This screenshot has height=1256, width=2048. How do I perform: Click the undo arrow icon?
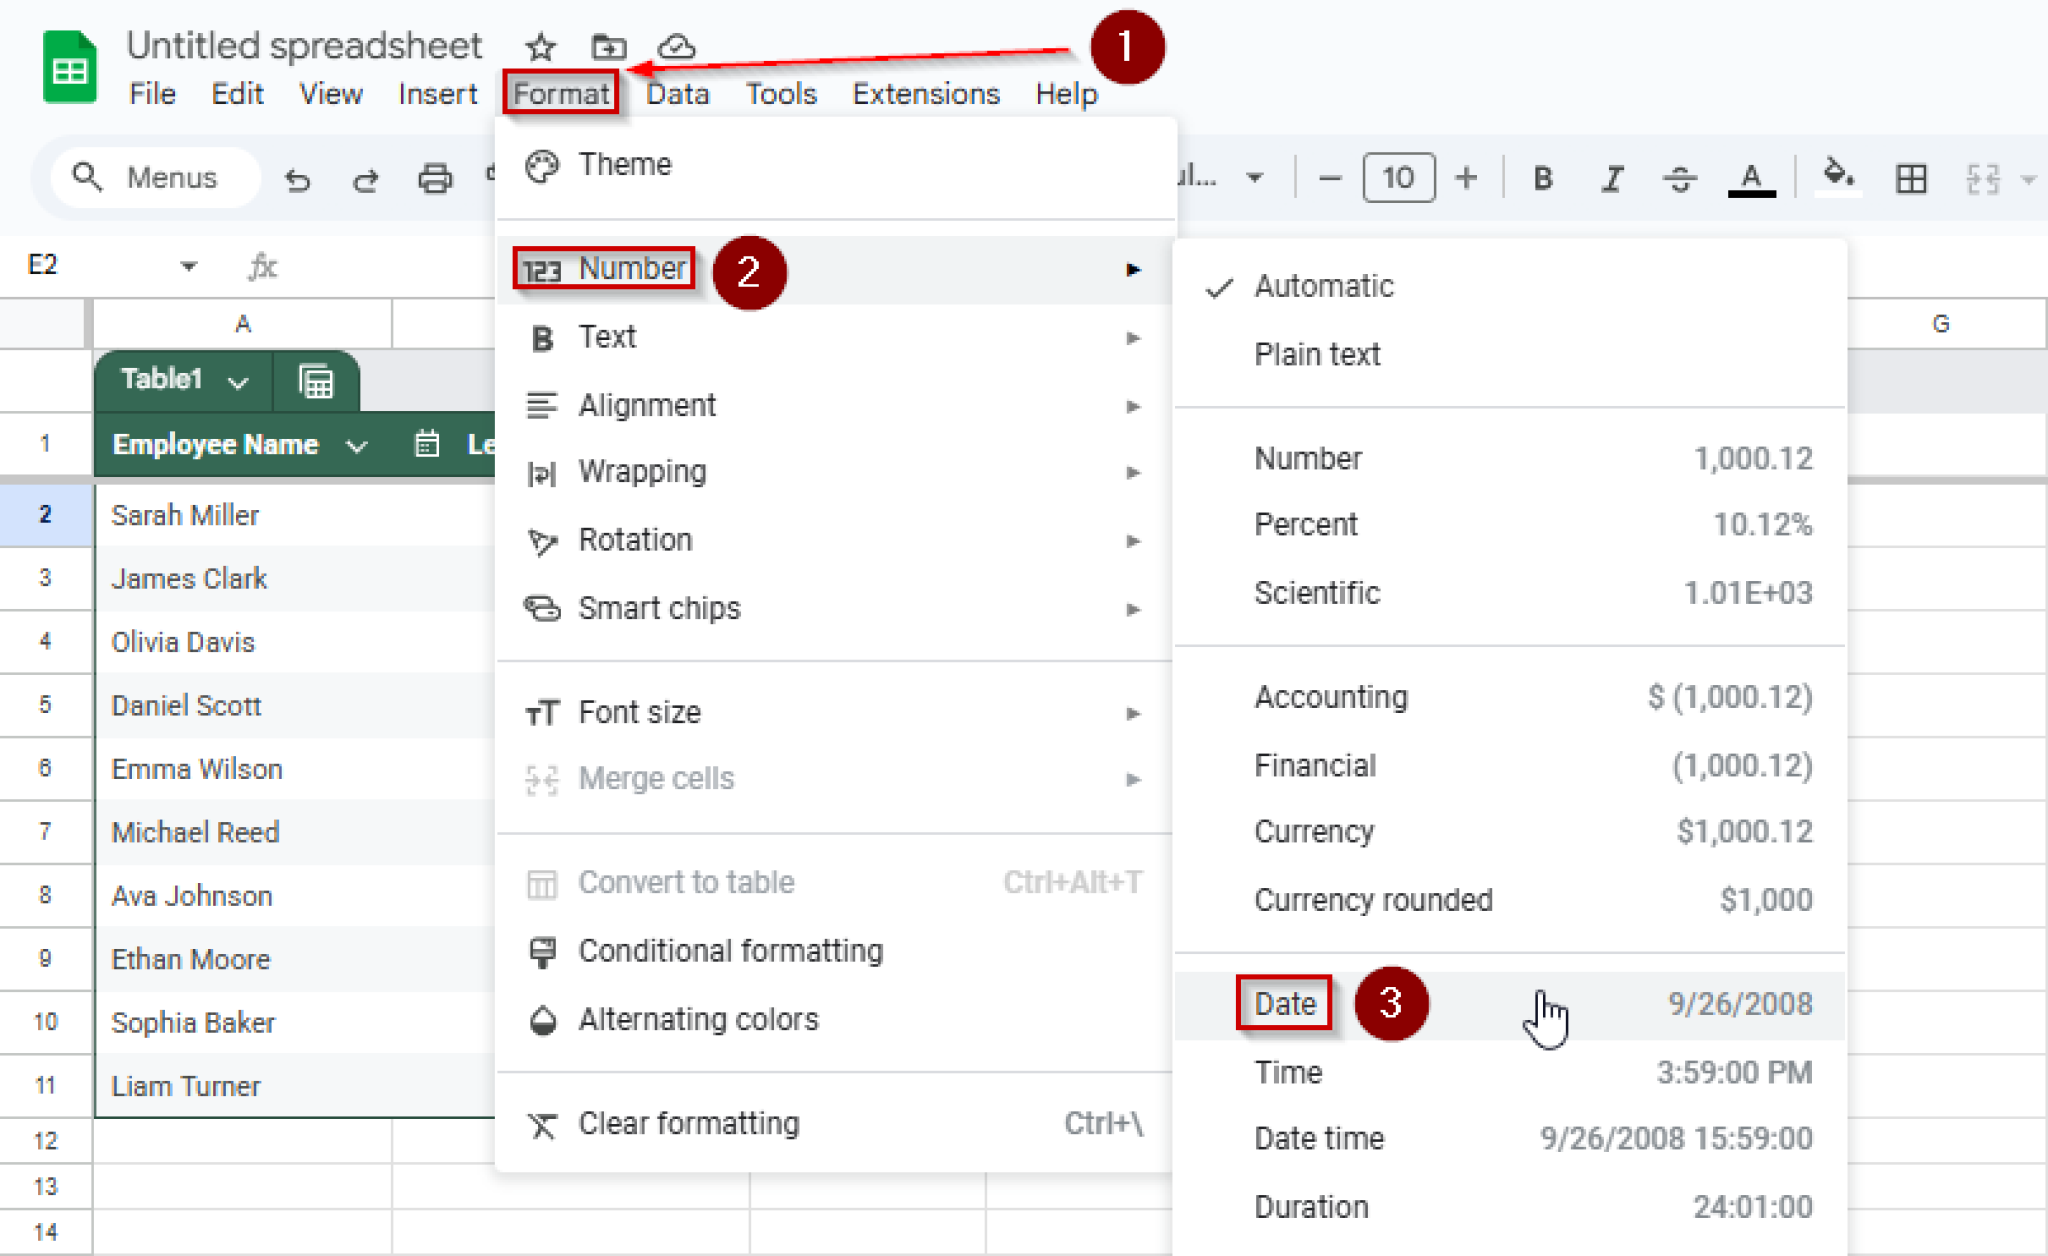298,180
